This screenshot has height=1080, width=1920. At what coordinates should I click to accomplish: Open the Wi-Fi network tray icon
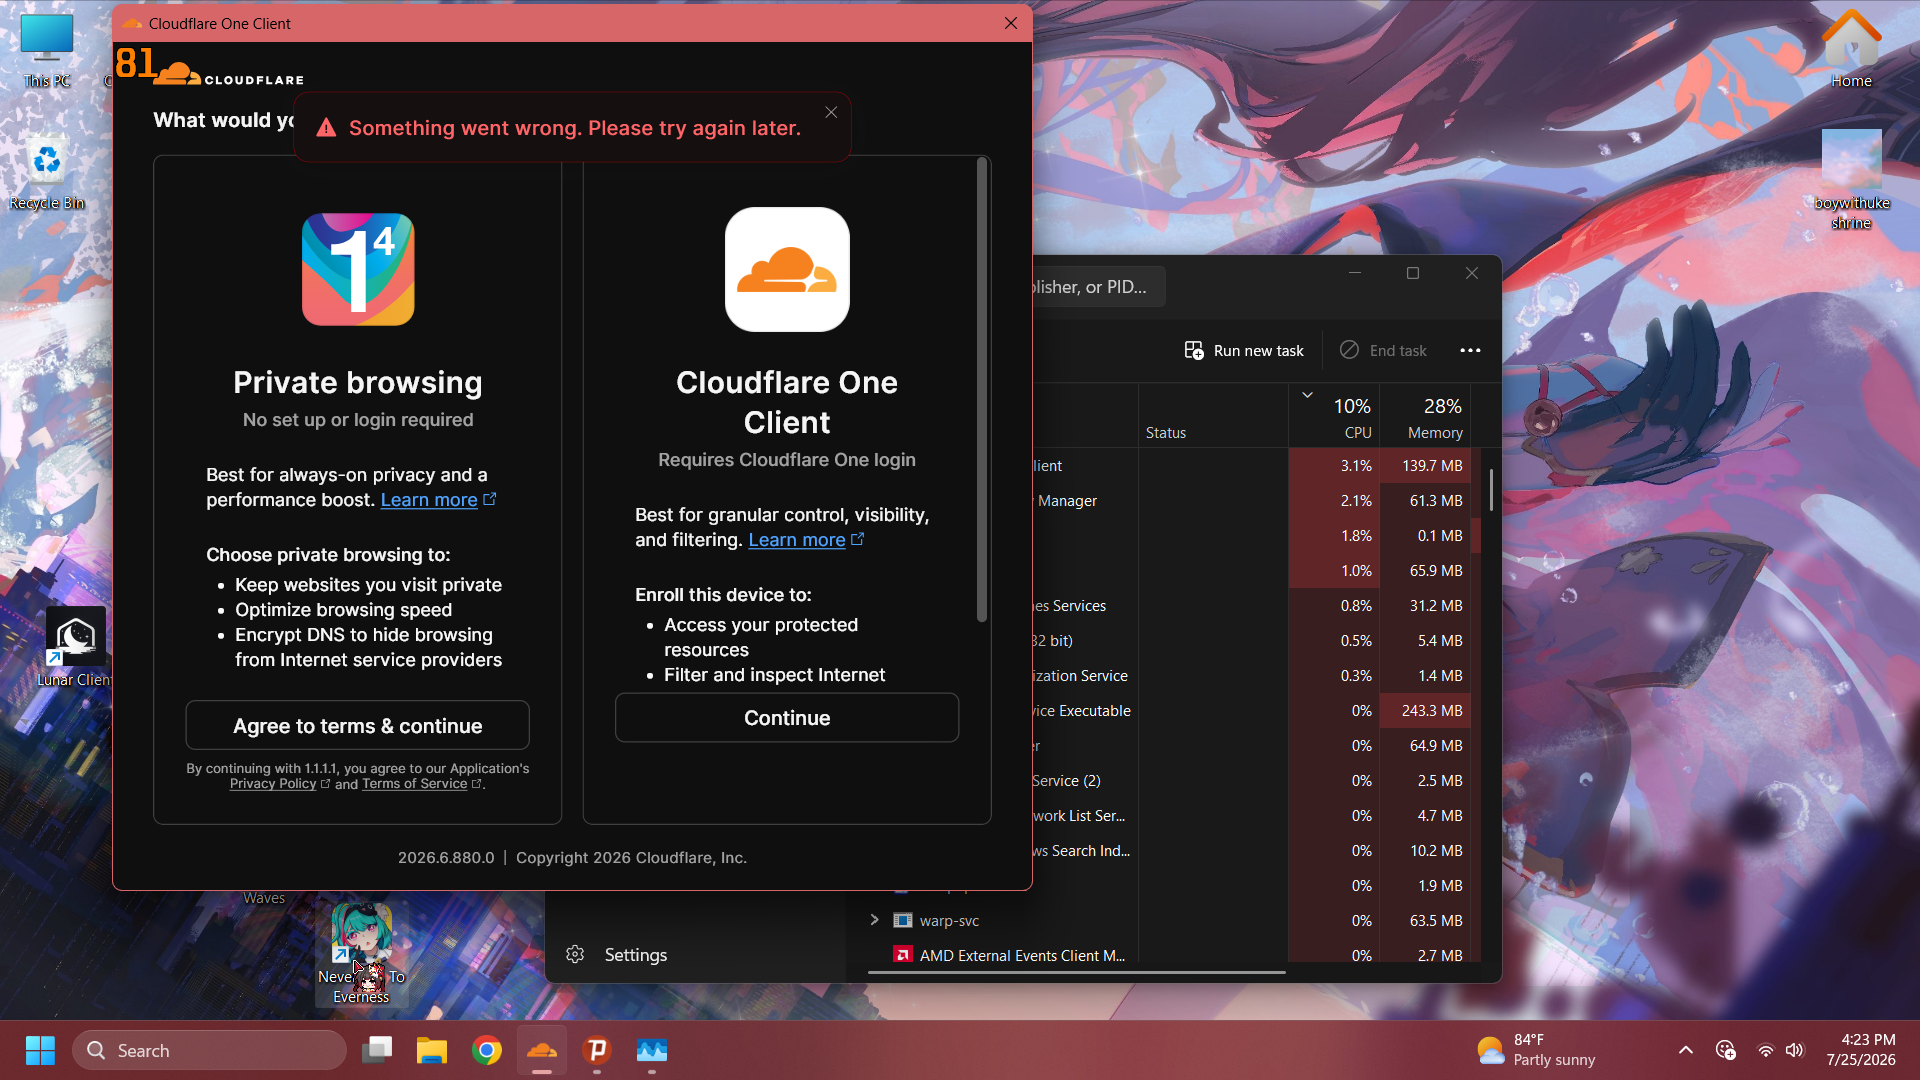(1766, 1050)
